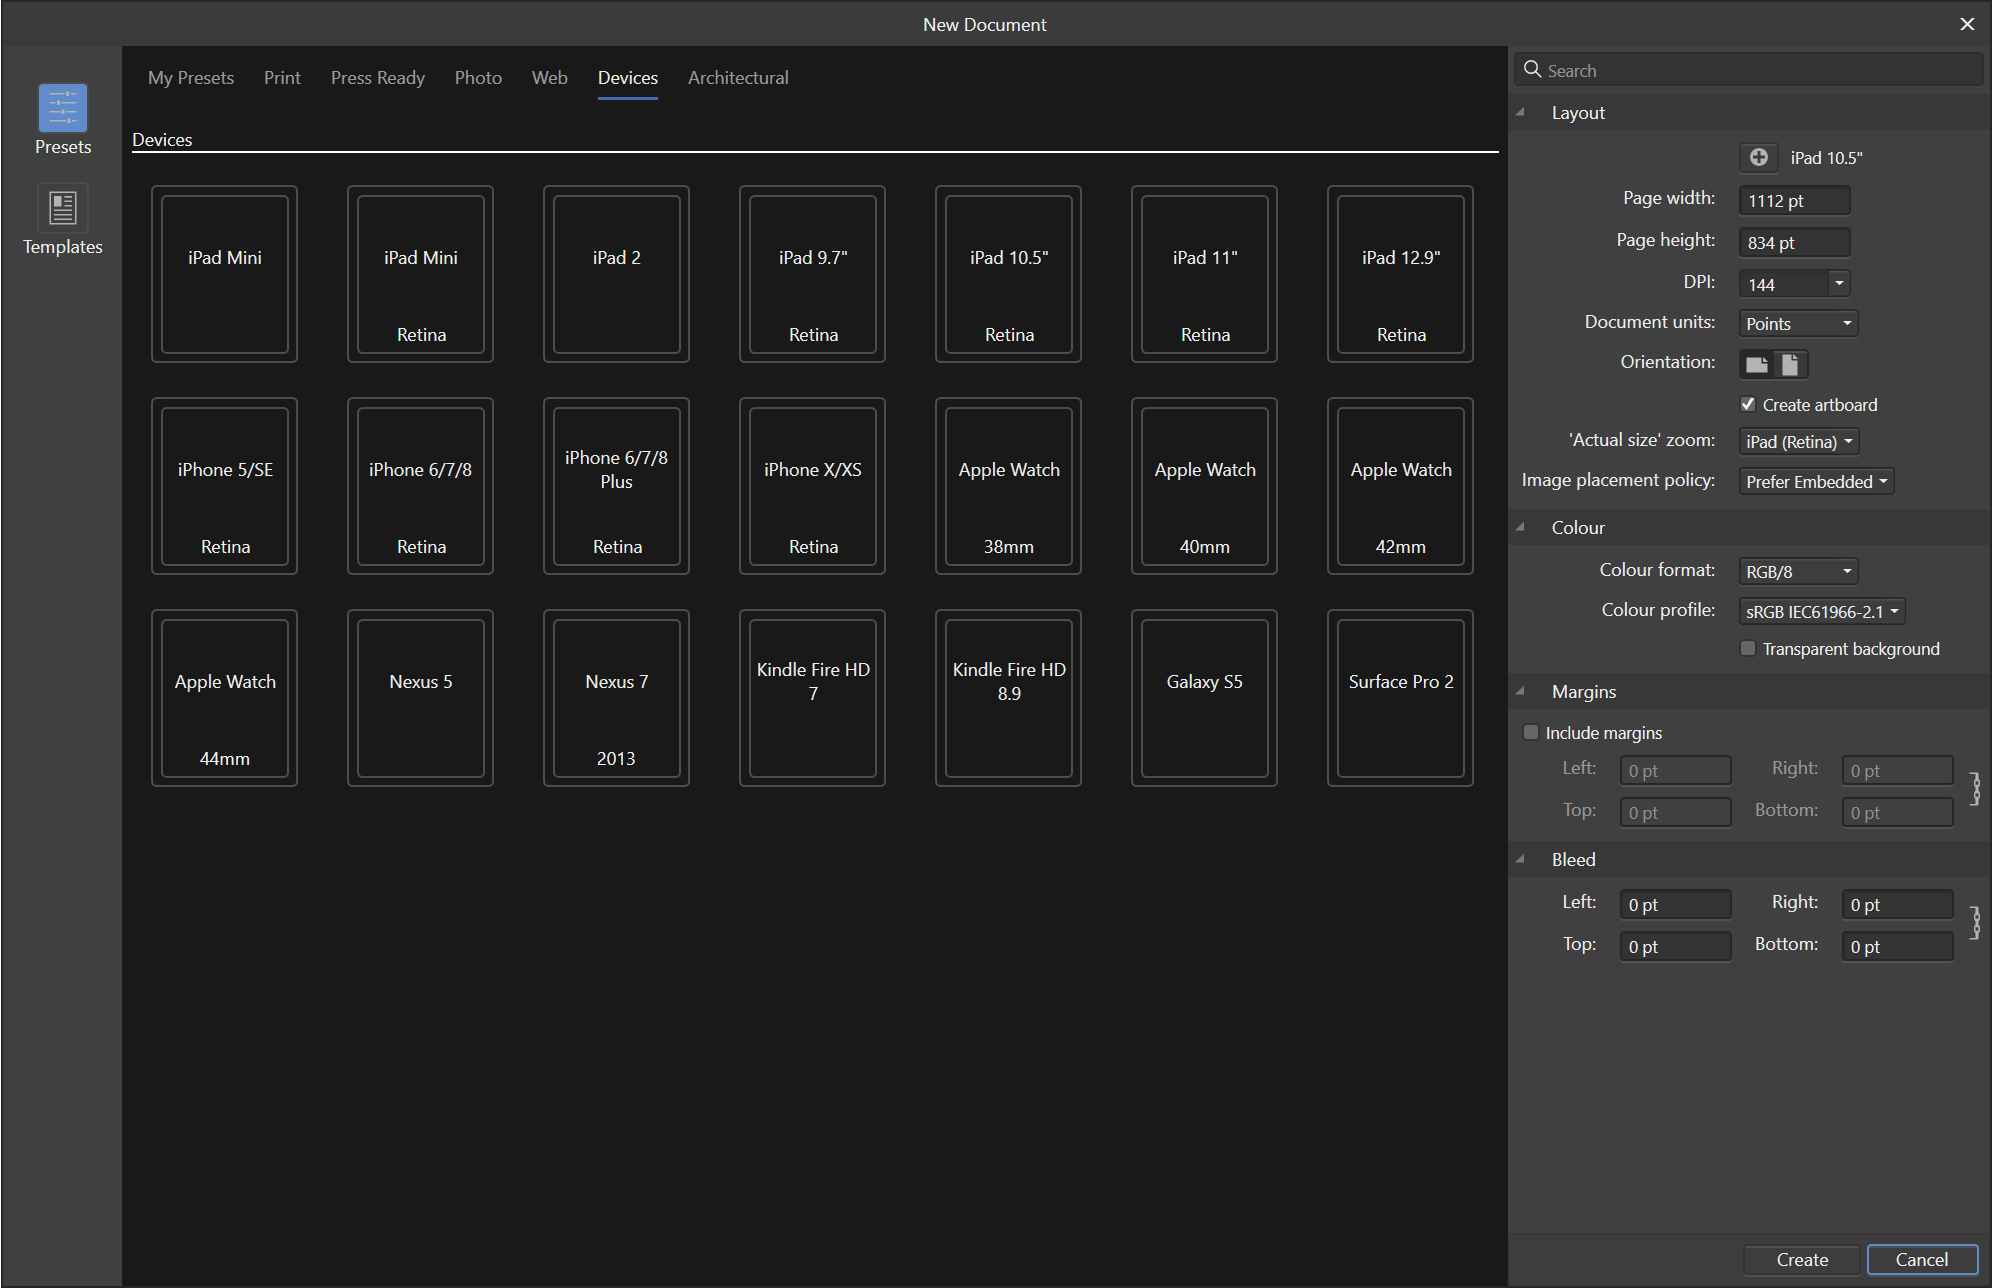Select the iPhone 6/7/8 Retina preset
This screenshot has width=1992, height=1288.
[421, 486]
